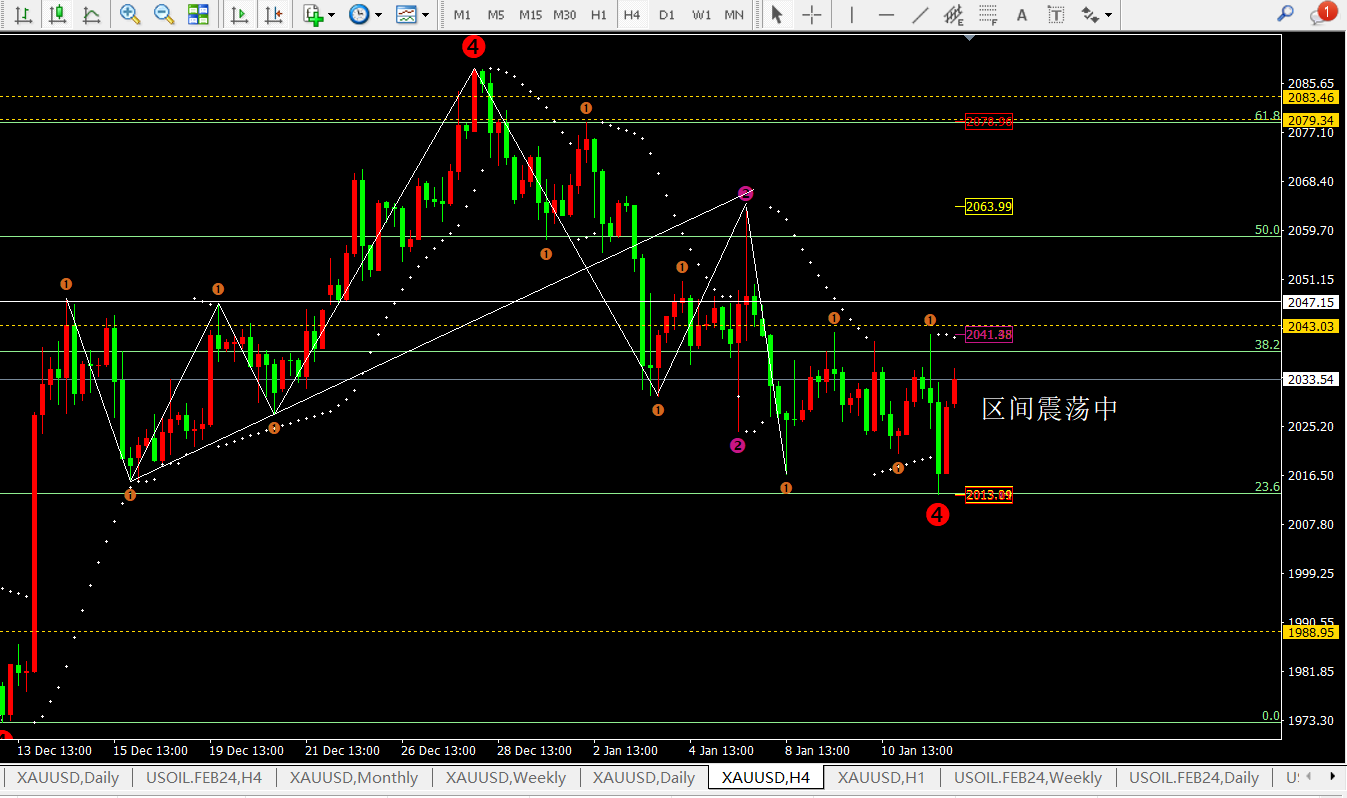1347x798 pixels.
Task: Click the zoom in magnifier
Action: (130, 14)
